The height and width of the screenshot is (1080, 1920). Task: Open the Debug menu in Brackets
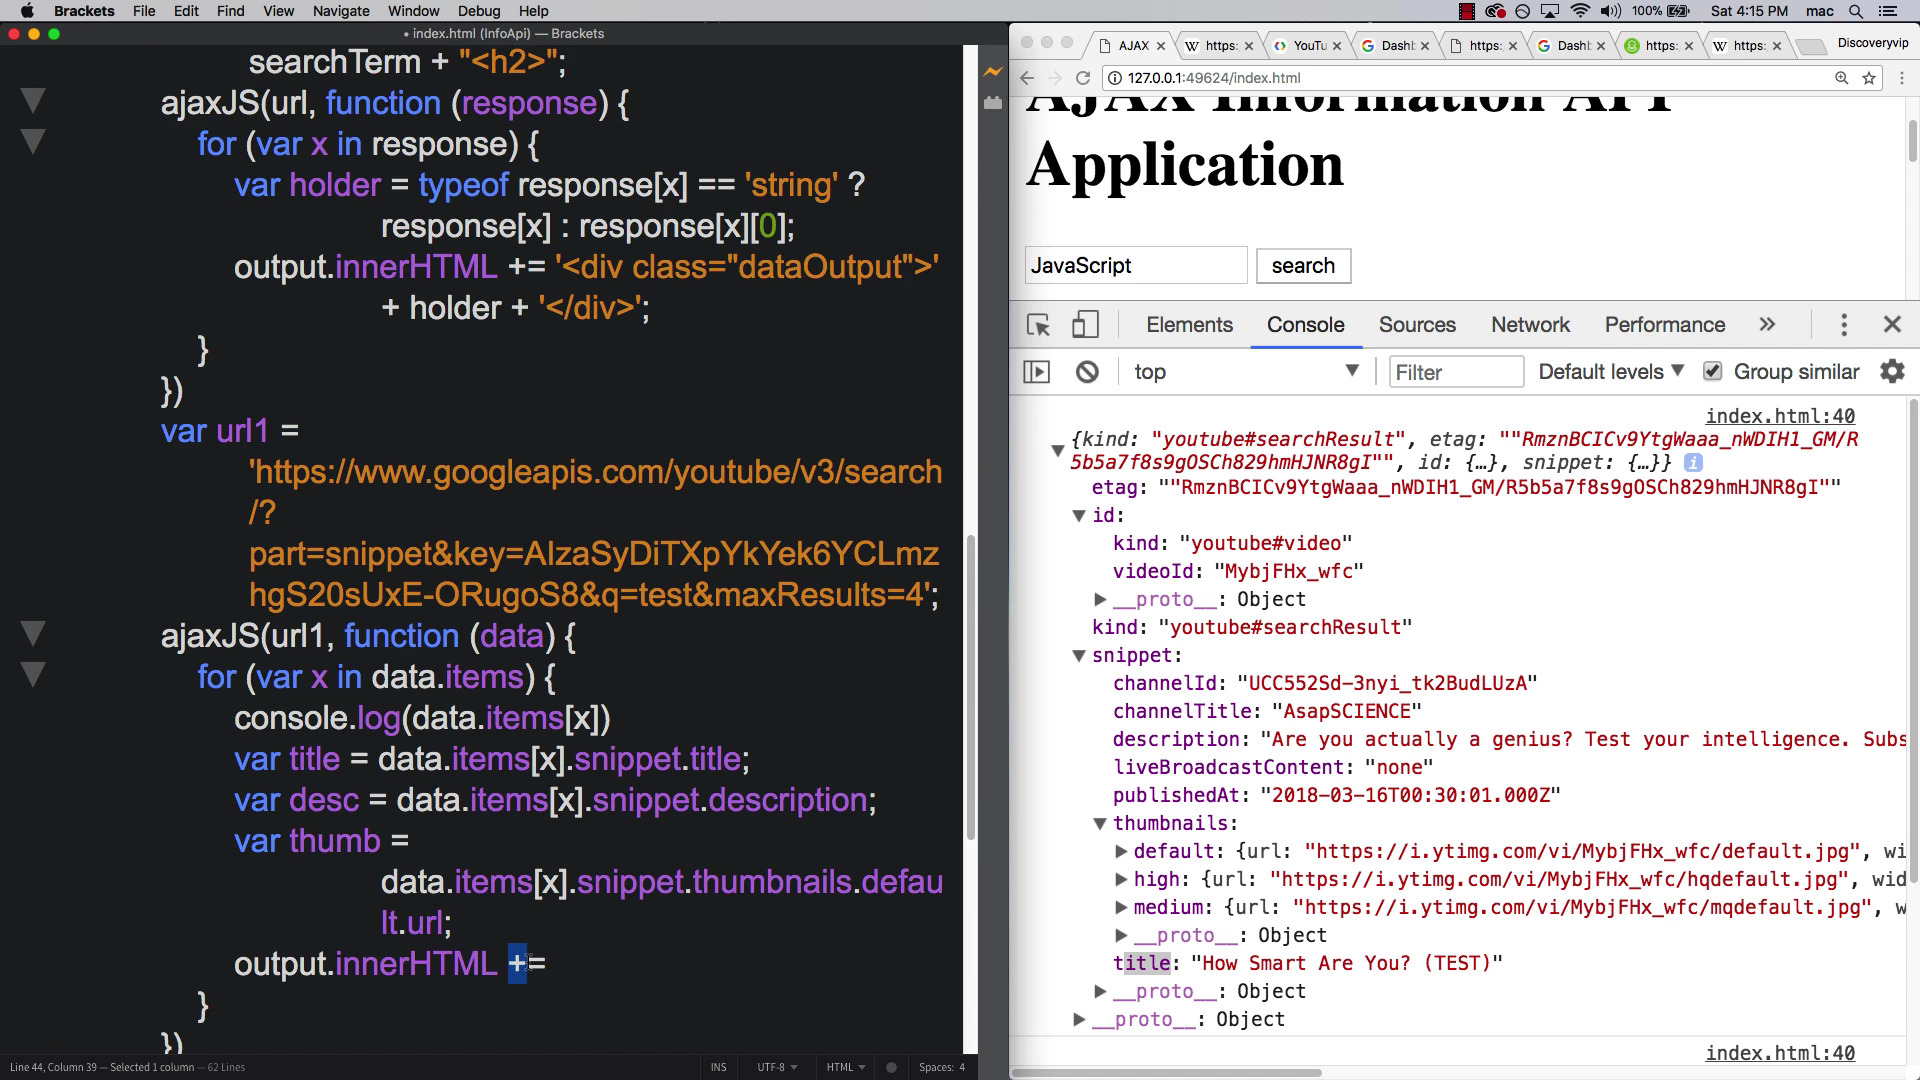479,11
